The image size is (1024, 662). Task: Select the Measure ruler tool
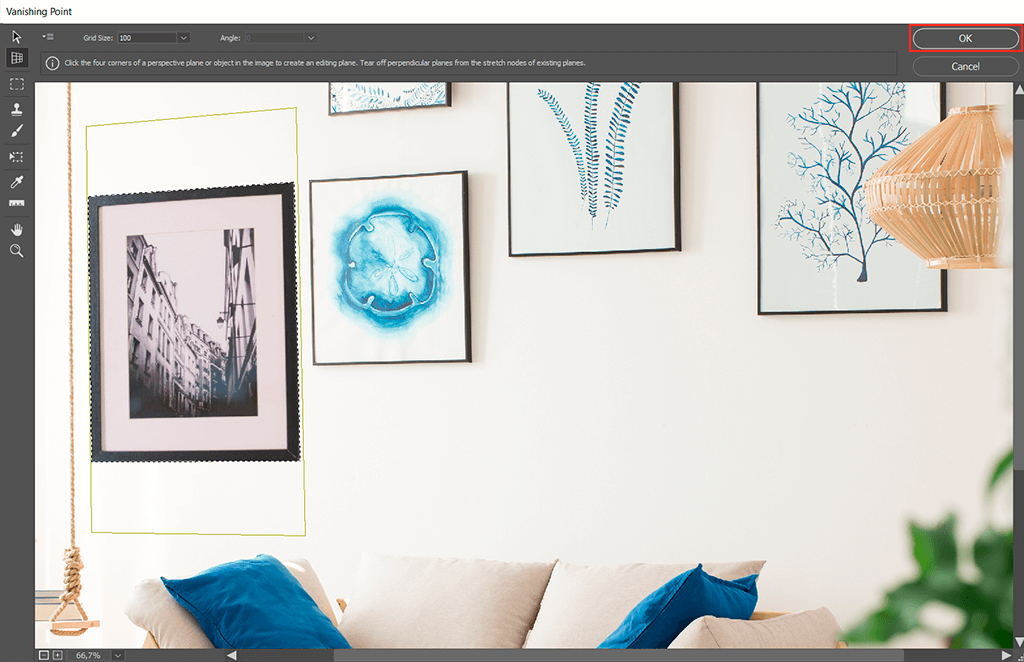[x=17, y=204]
